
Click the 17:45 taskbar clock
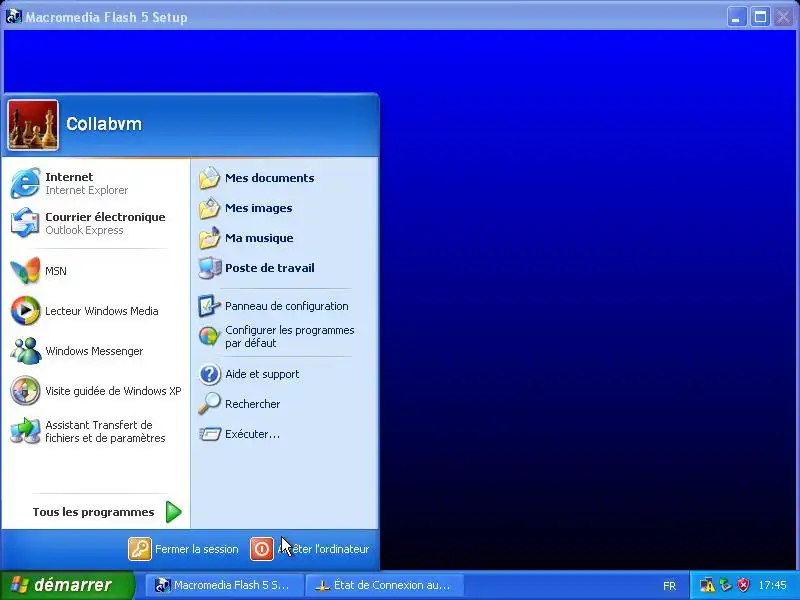pos(772,585)
